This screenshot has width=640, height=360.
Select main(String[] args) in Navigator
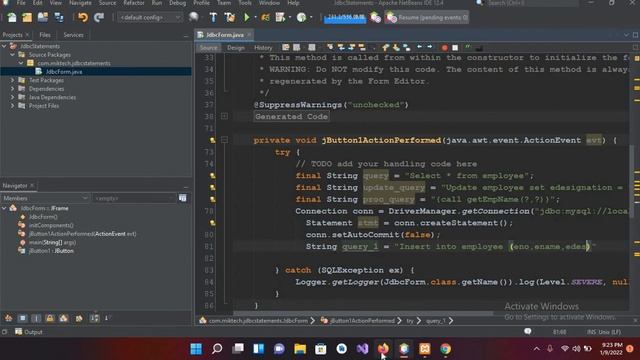pos(52,242)
